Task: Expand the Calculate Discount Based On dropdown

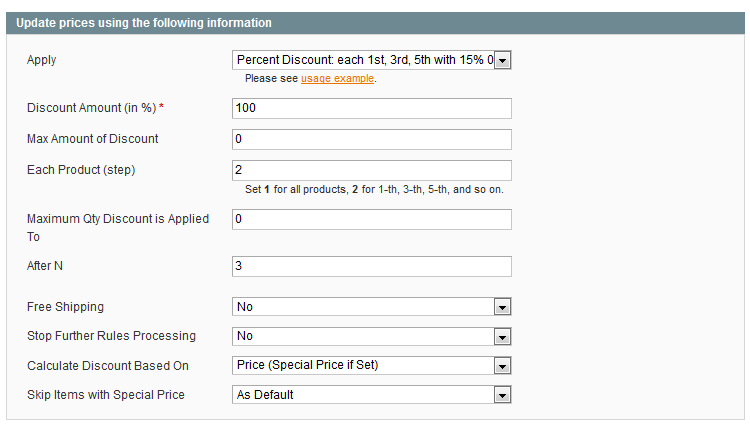Action: [372, 365]
